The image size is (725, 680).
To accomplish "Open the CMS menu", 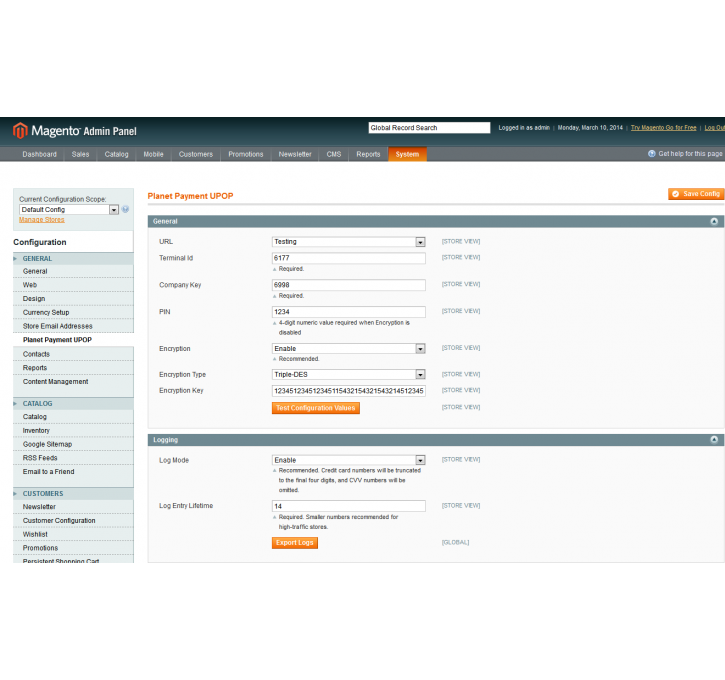I will (334, 154).
